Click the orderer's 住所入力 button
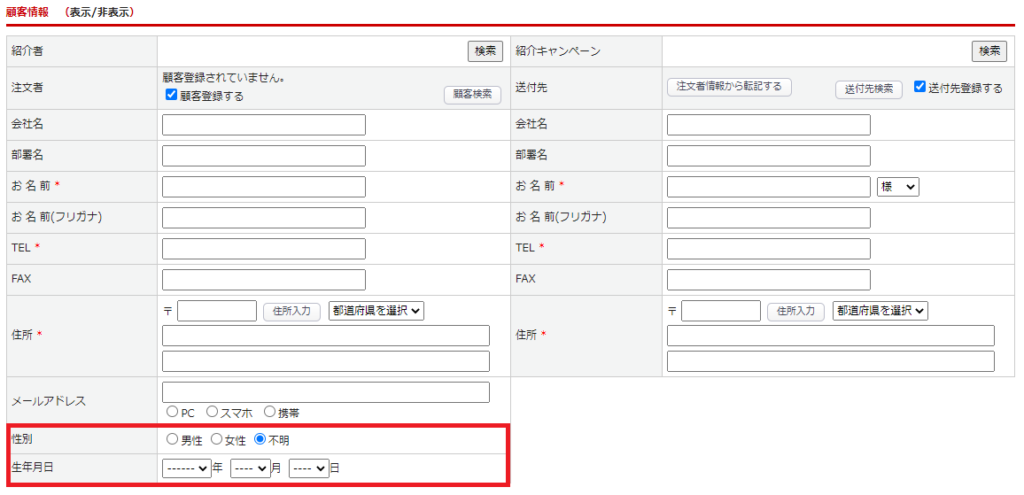This screenshot has width=1024, height=495. (x=292, y=311)
